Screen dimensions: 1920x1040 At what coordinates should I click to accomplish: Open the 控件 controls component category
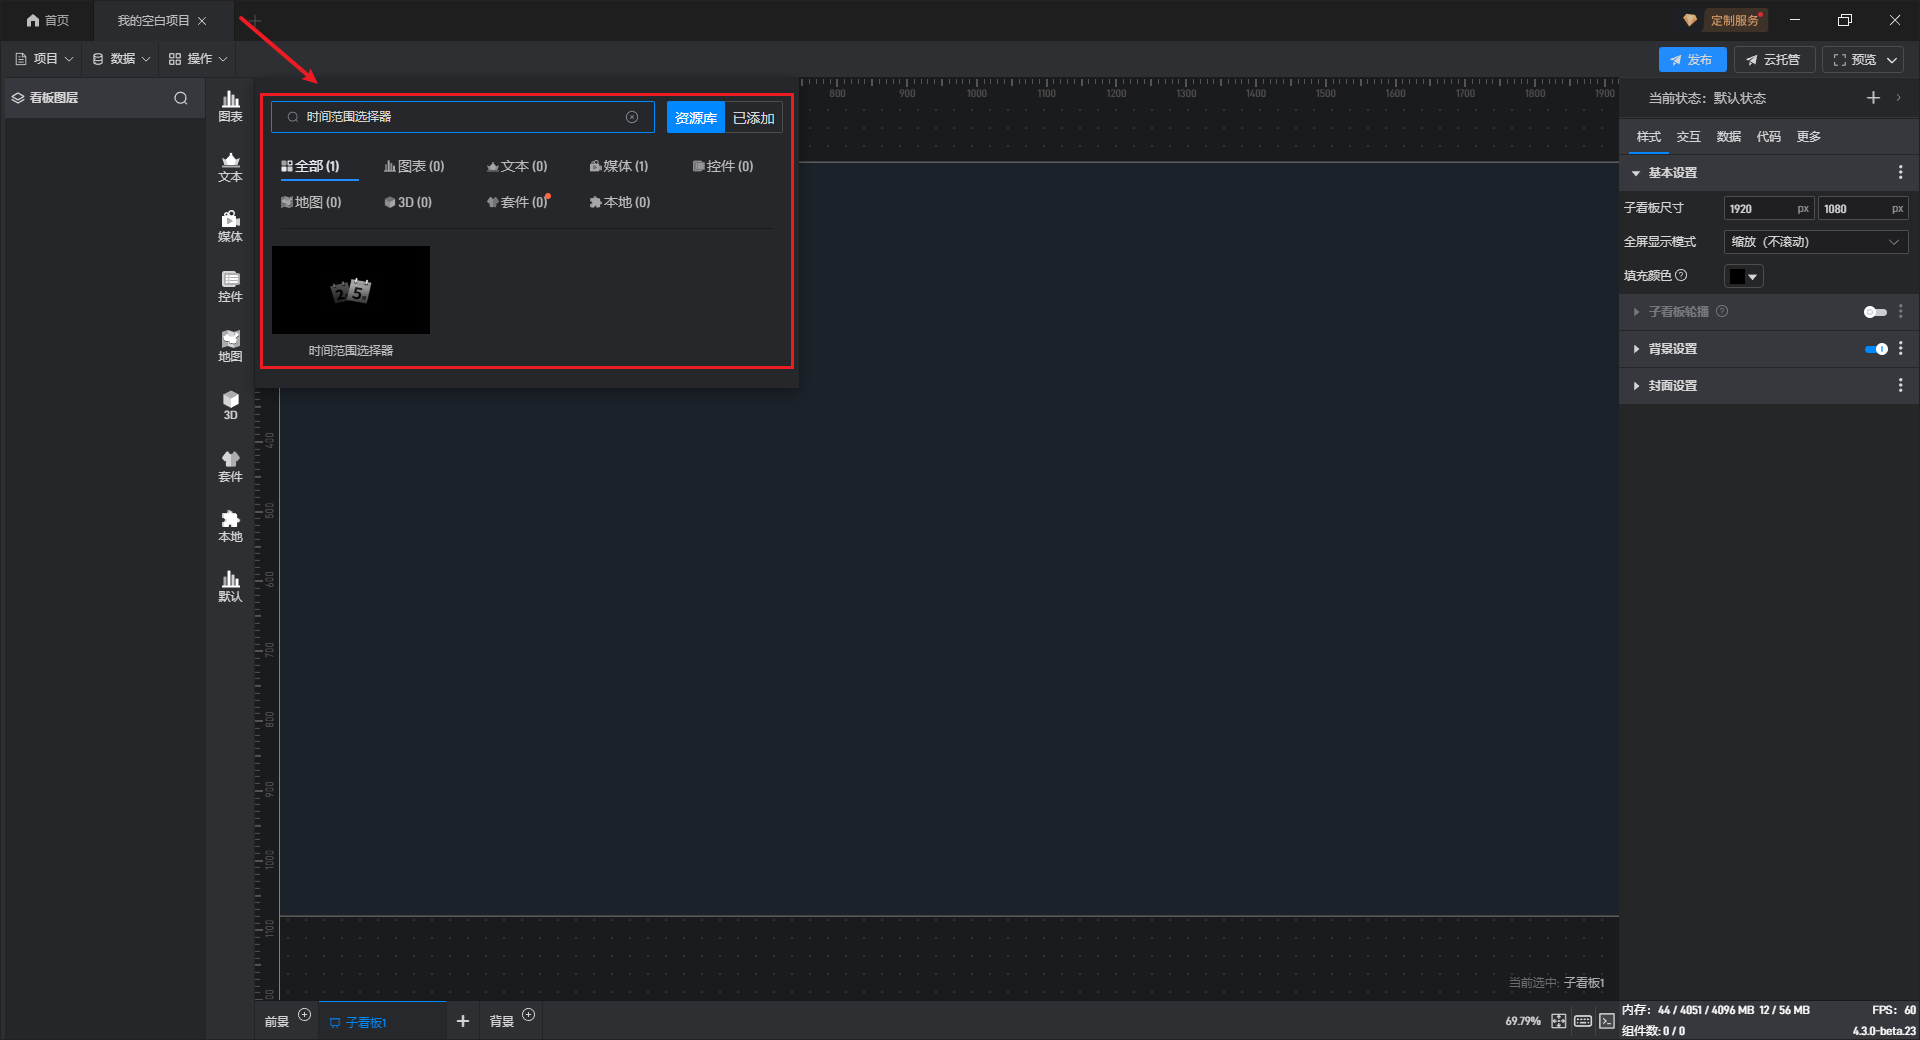click(x=230, y=286)
